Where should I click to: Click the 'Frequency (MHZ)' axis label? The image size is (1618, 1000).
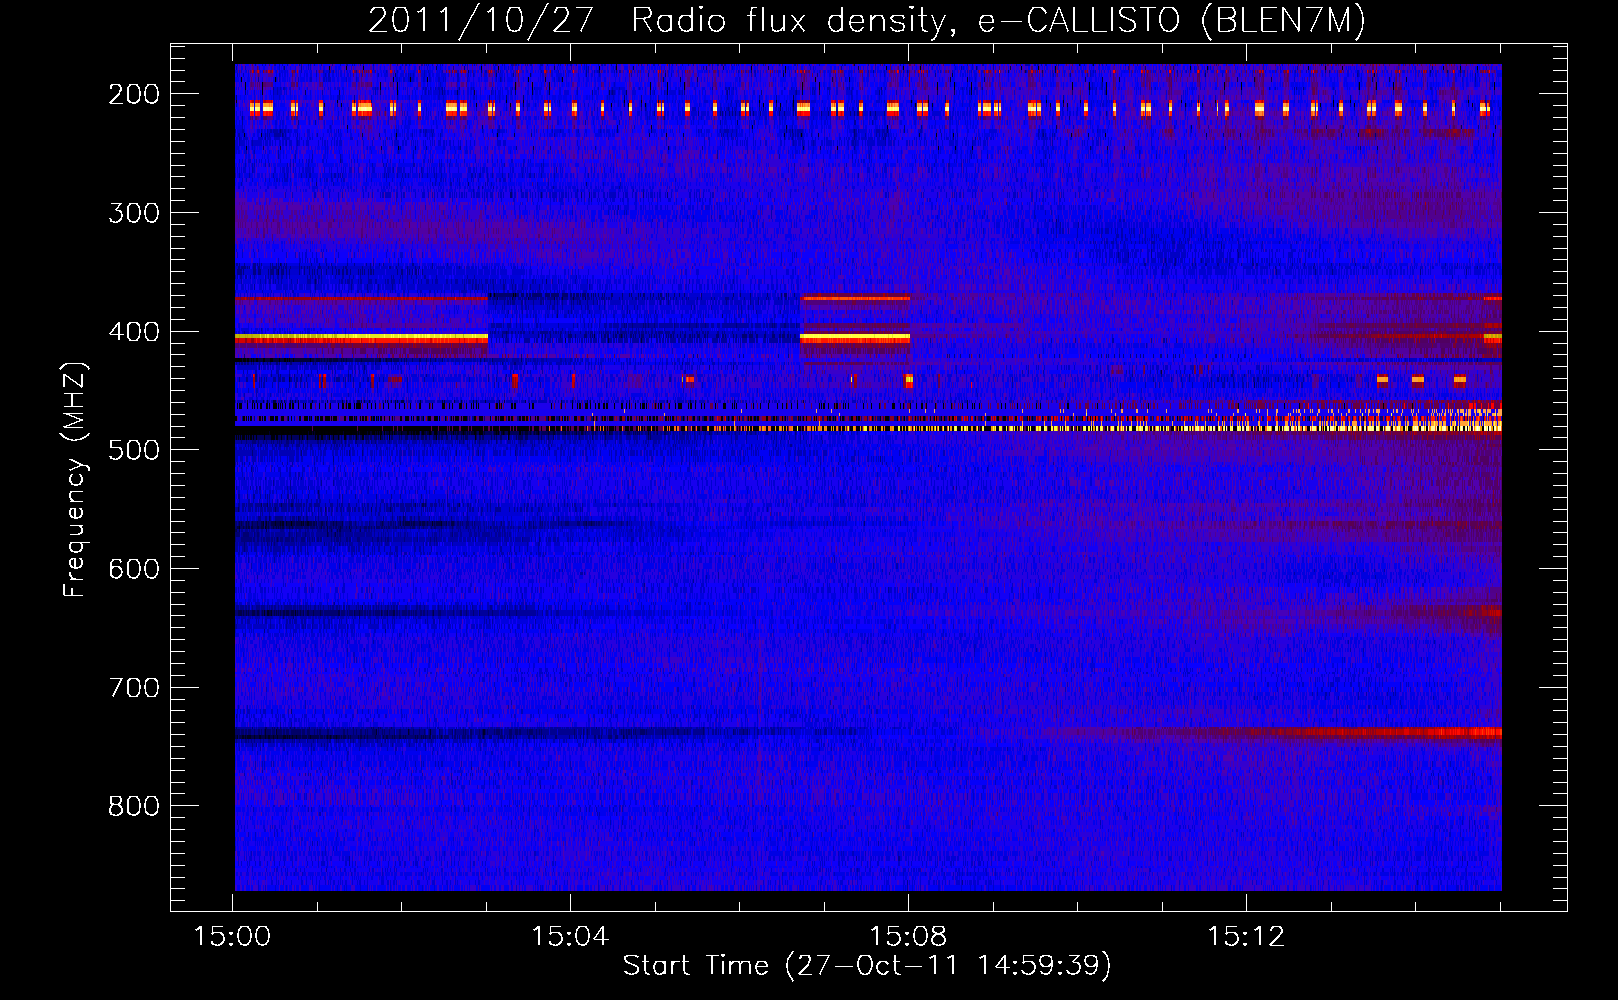coord(74,479)
